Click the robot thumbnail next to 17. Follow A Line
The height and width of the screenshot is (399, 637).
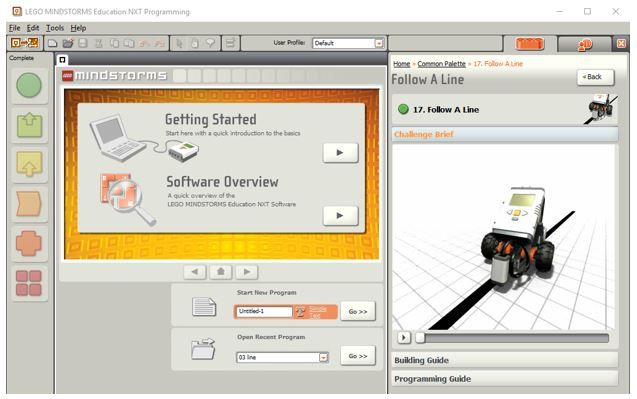click(x=602, y=108)
